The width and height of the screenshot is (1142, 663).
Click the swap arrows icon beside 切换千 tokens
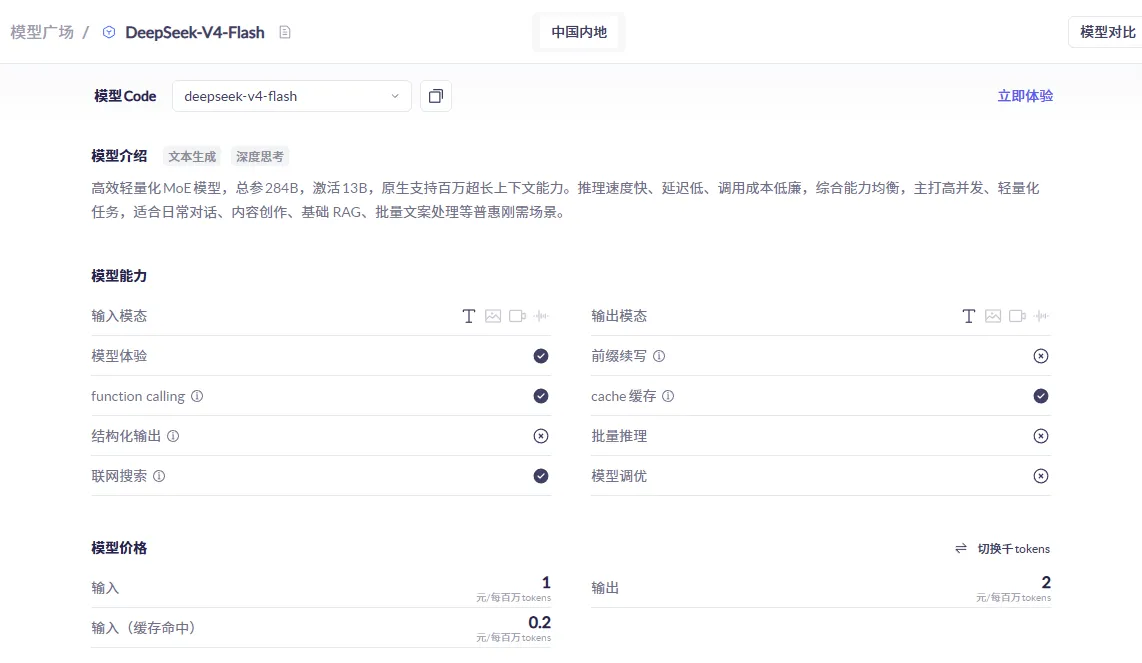click(961, 549)
